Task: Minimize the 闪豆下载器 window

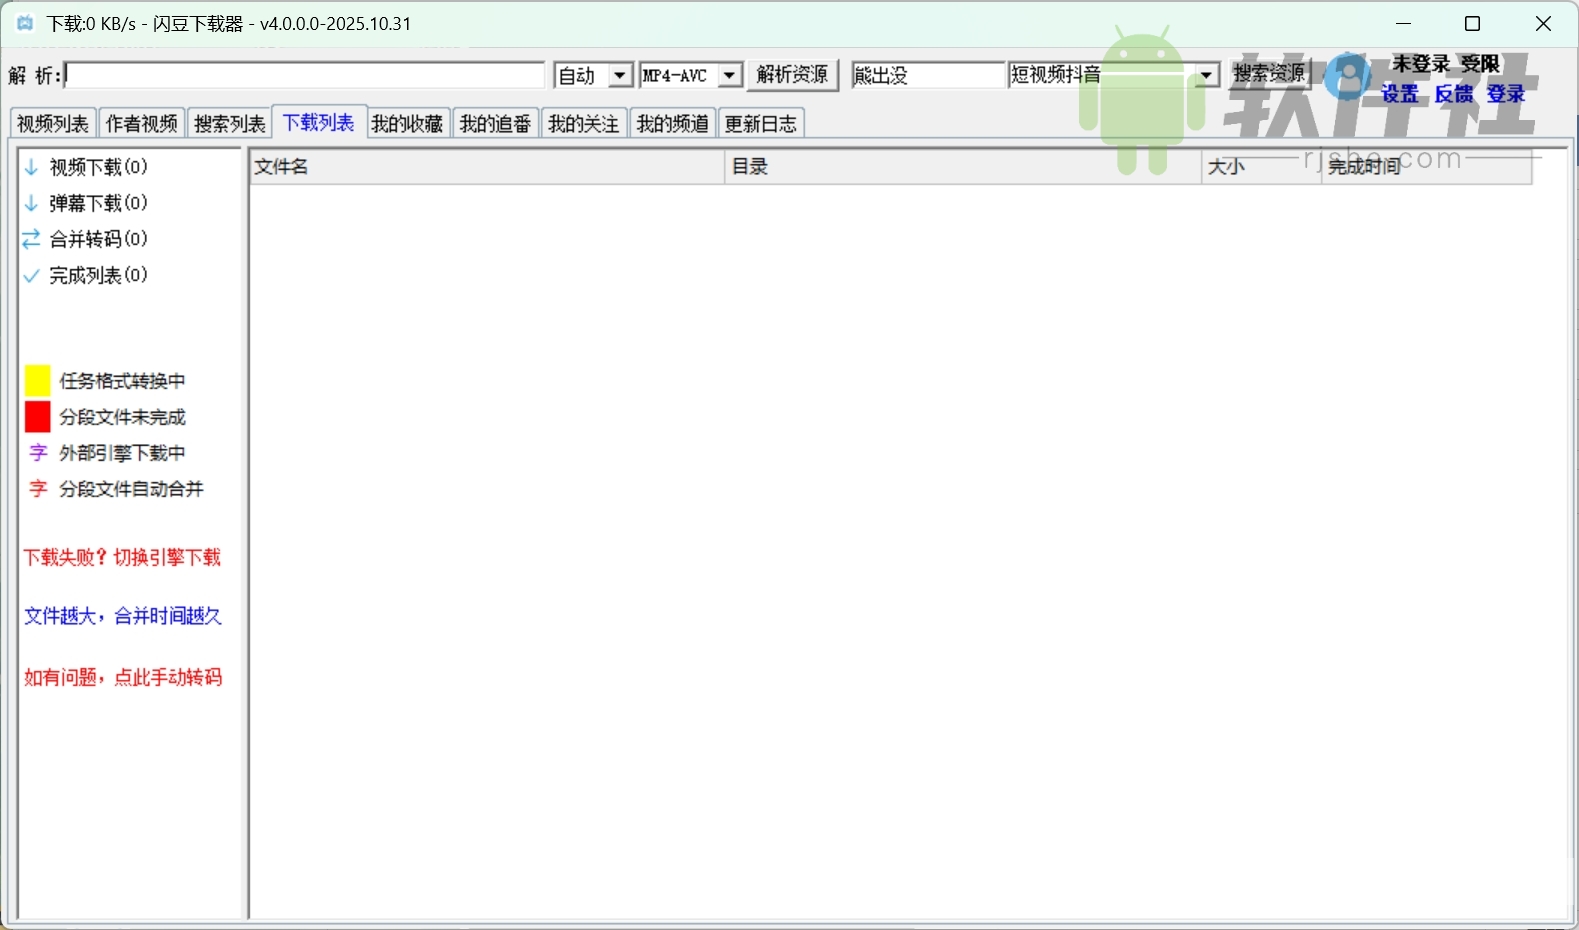Action: coord(1404,23)
